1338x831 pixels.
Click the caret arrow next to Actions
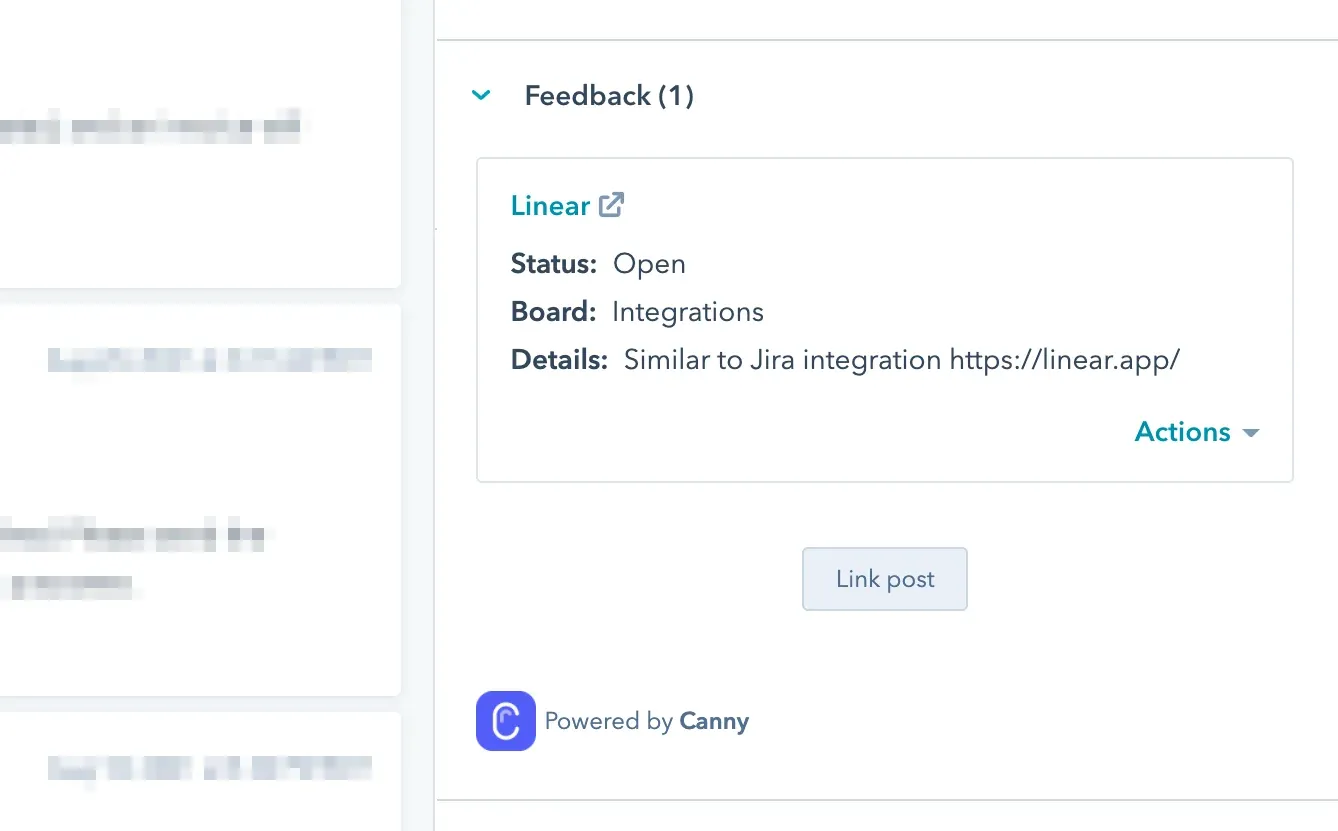click(1250, 432)
